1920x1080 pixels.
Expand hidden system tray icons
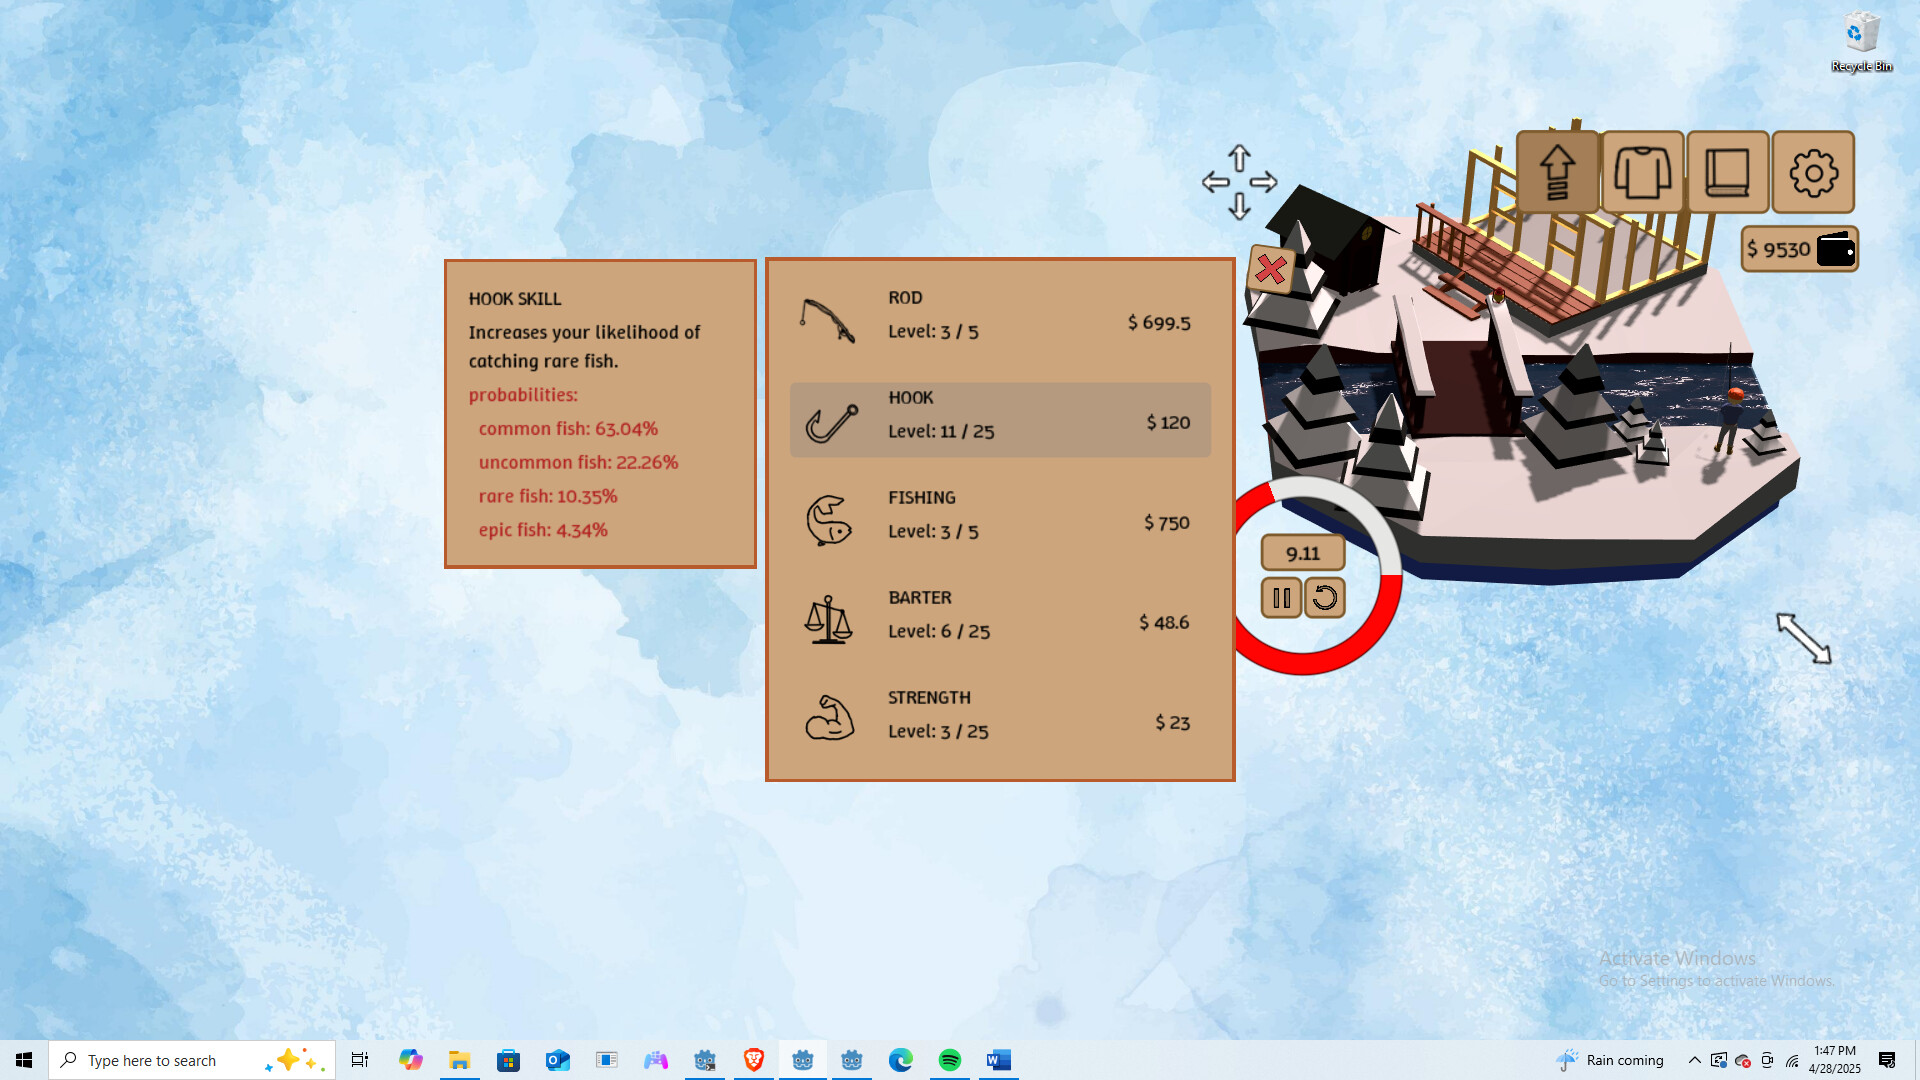[x=1694, y=1060]
